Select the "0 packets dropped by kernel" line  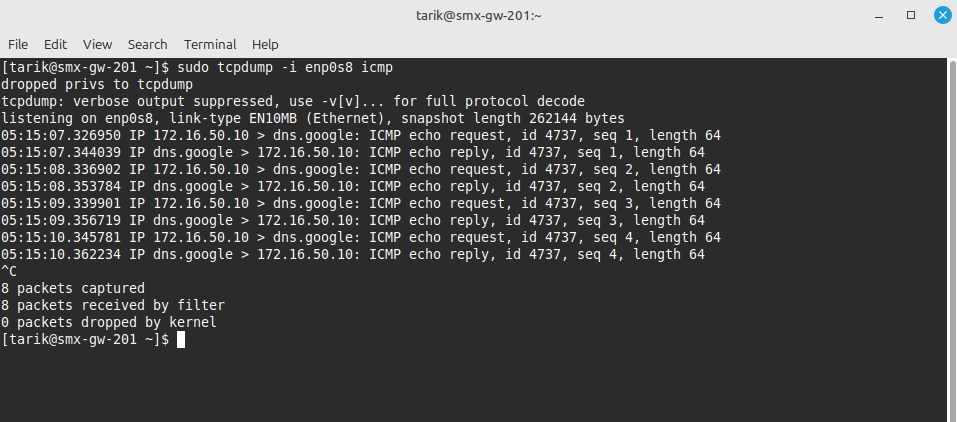(x=109, y=322)
